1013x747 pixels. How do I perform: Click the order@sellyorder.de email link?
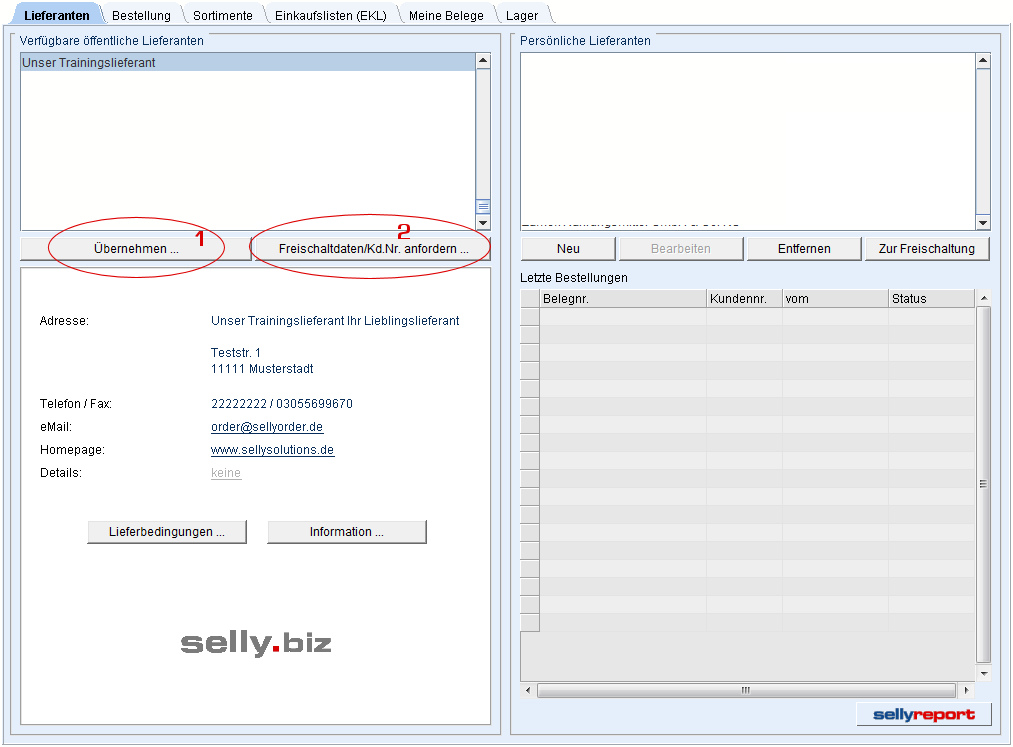click(x=266, y=427)
